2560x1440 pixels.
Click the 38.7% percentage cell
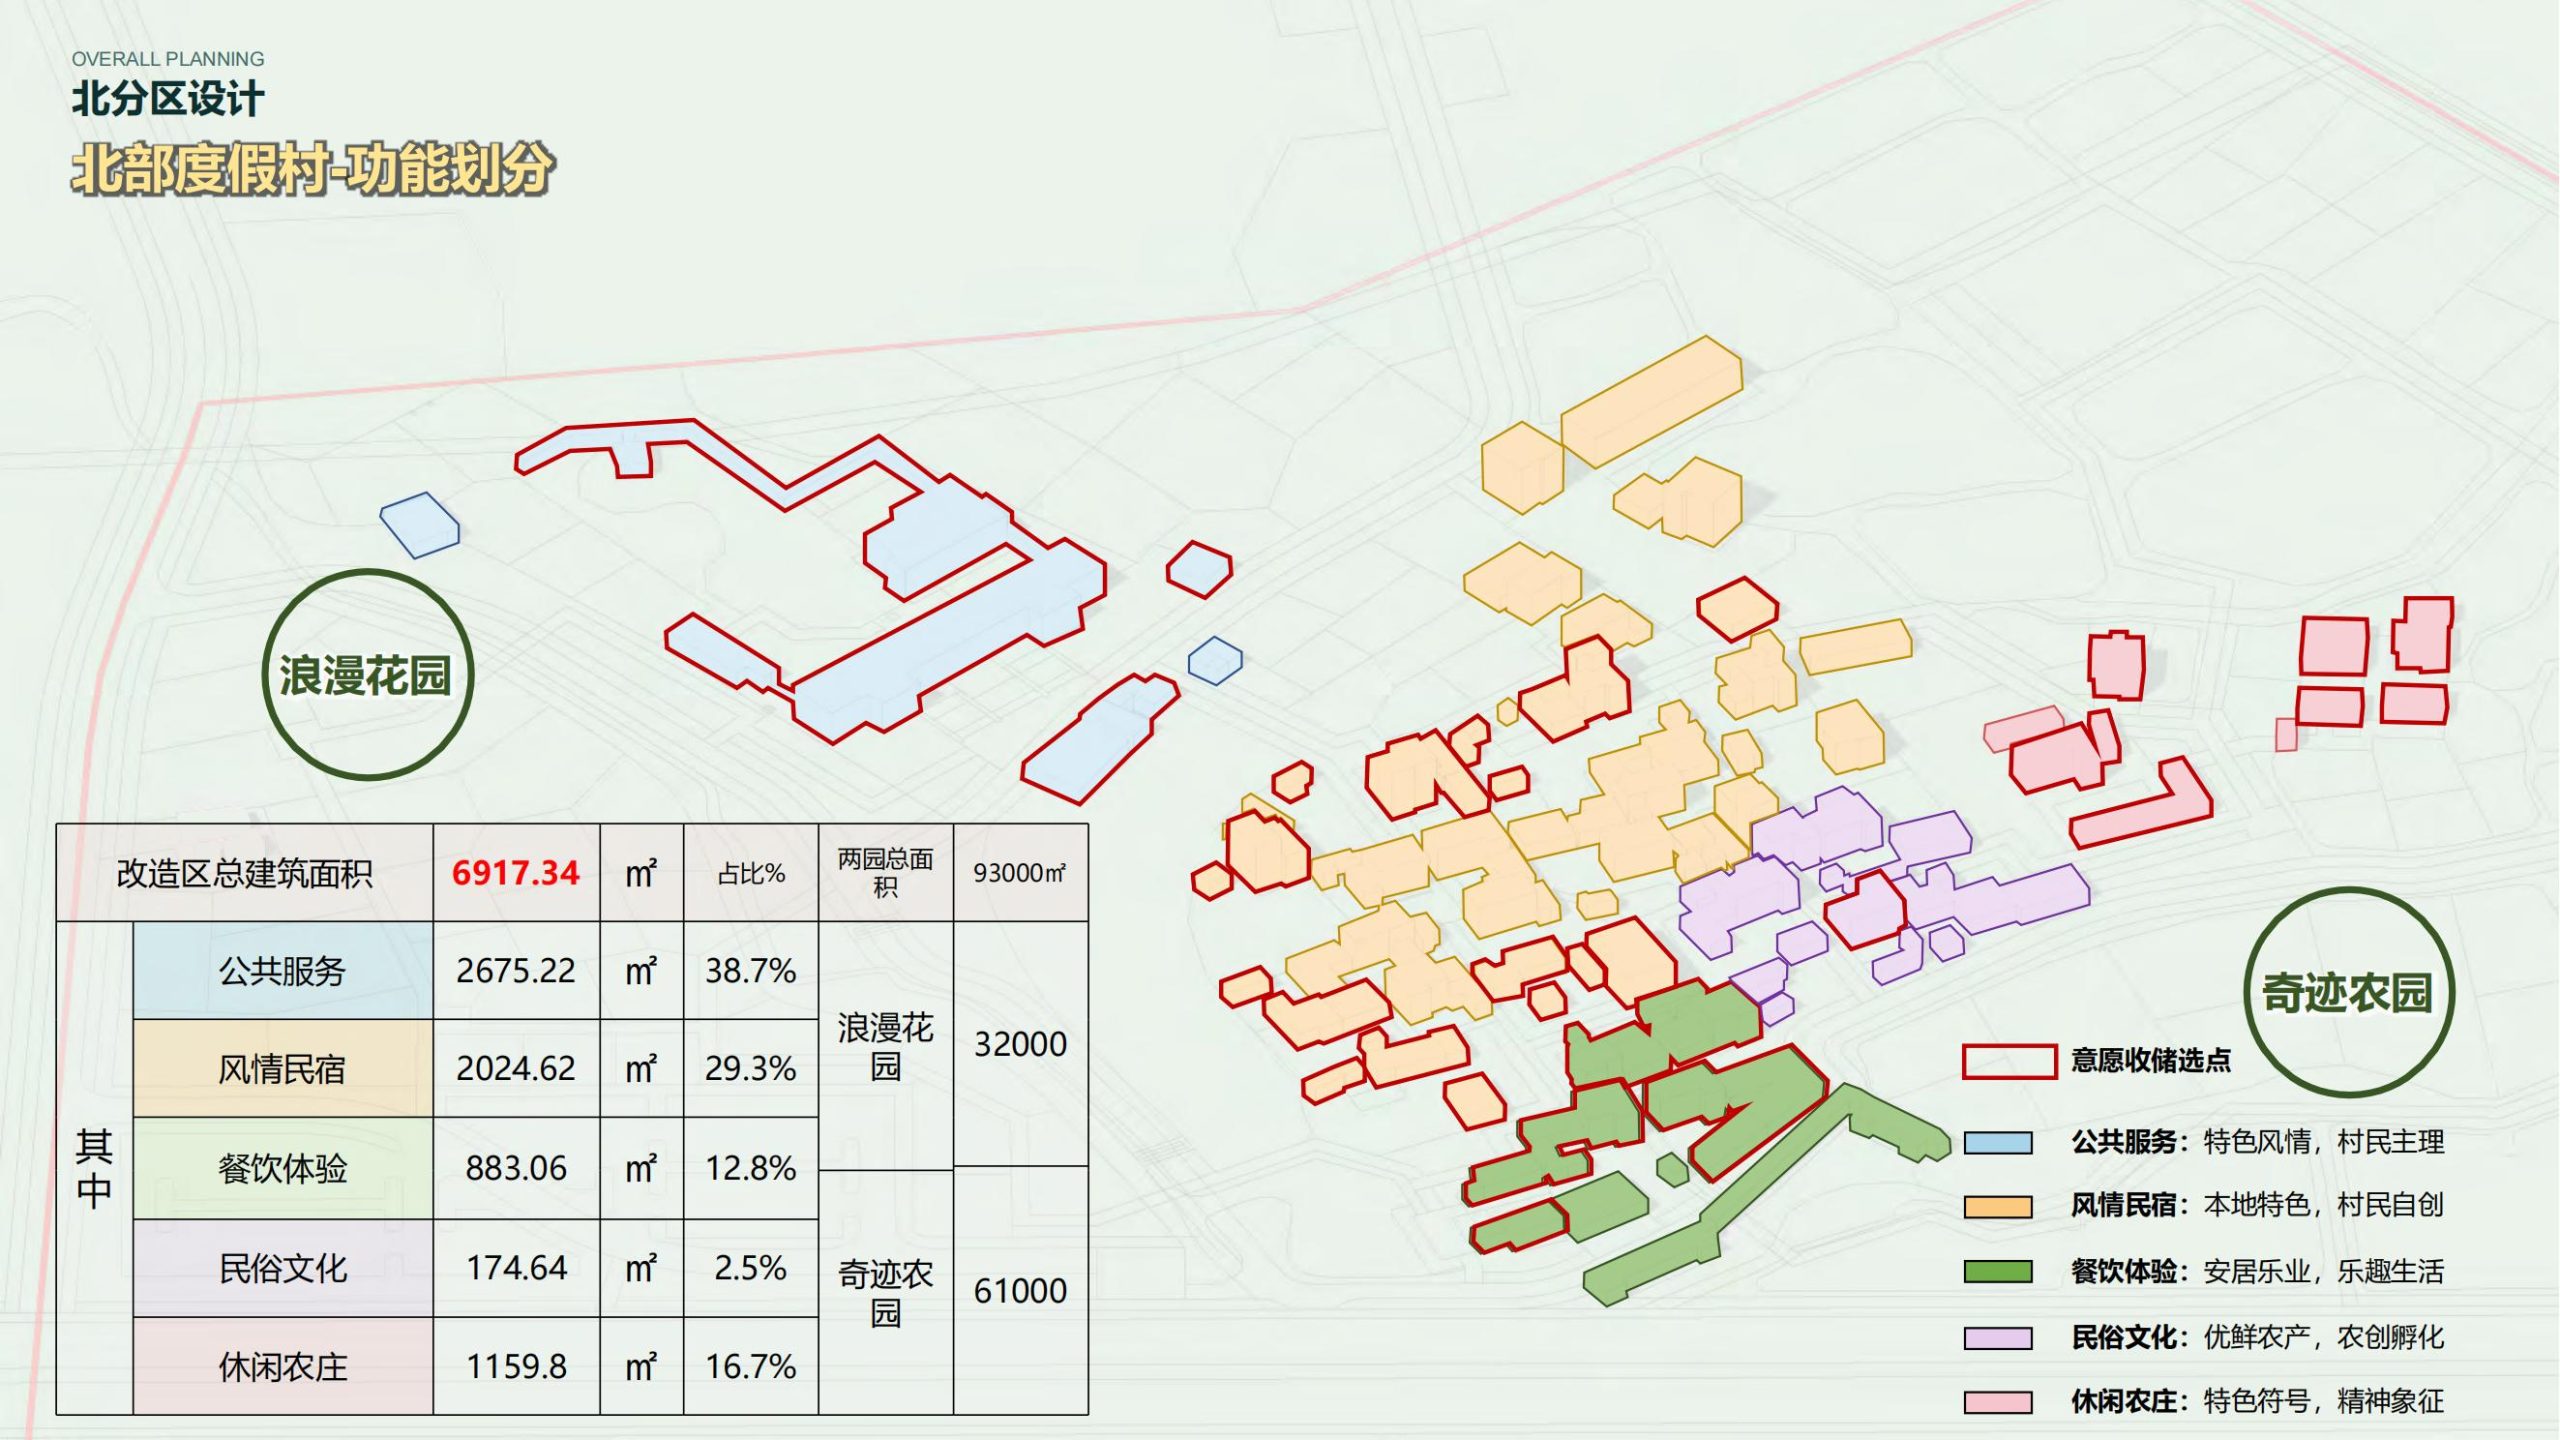[750, 970]
